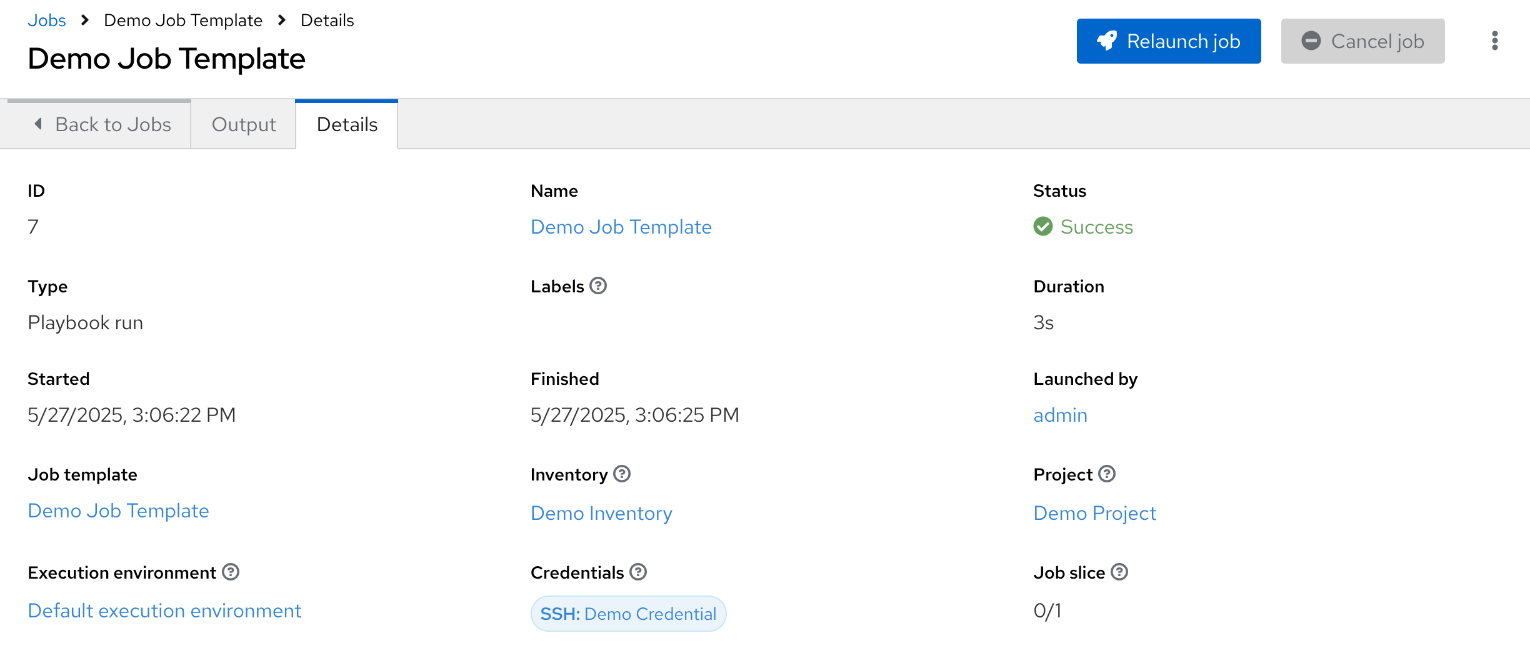
Task: Select the Details tab
Action: click(x=346, y=124)
